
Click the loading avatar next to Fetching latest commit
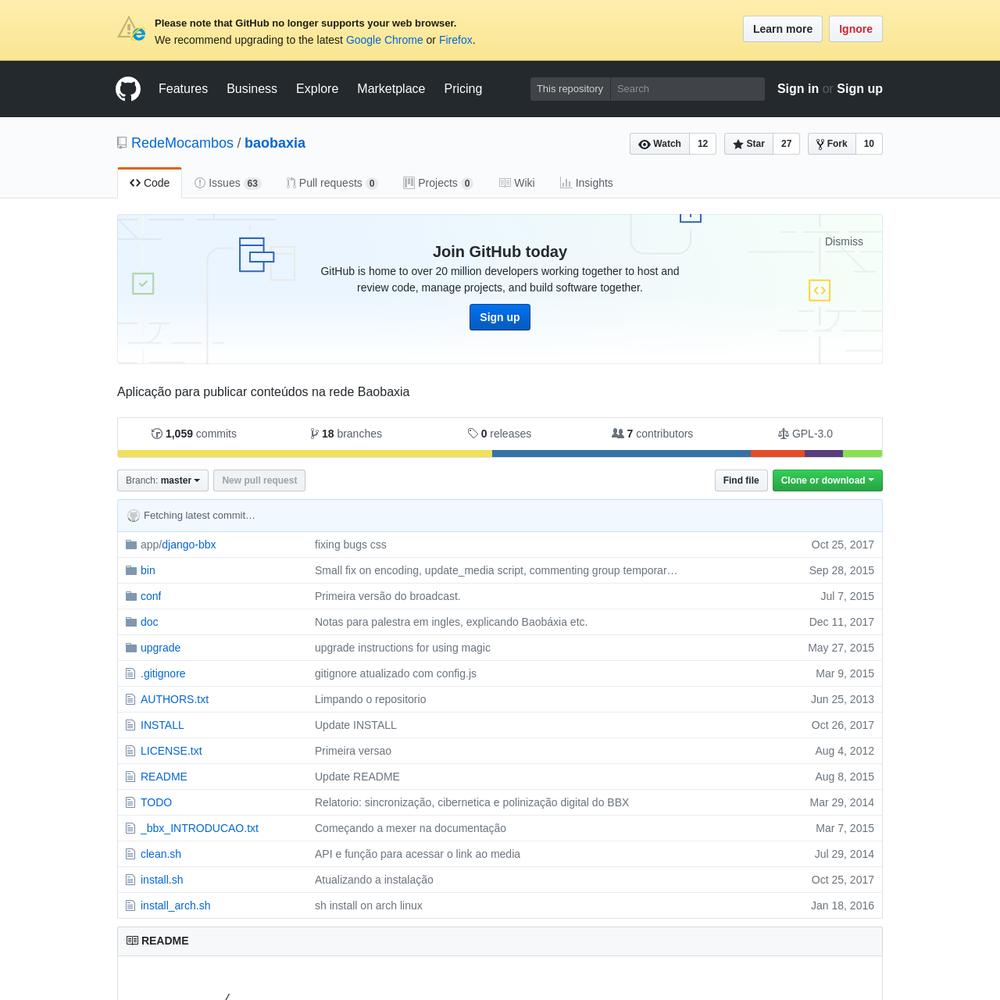[x=133, y=515]
